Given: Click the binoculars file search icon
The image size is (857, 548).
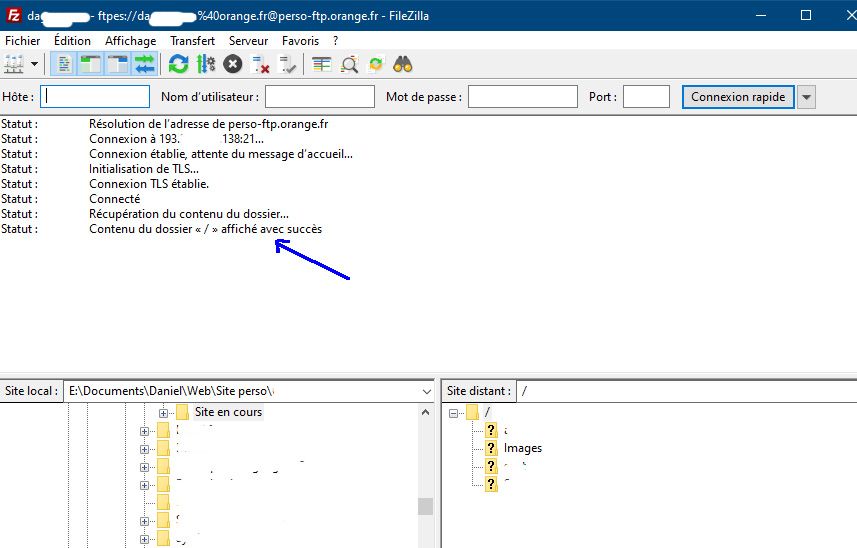Looking at the screenshot, I should click(x=403, y=64).
